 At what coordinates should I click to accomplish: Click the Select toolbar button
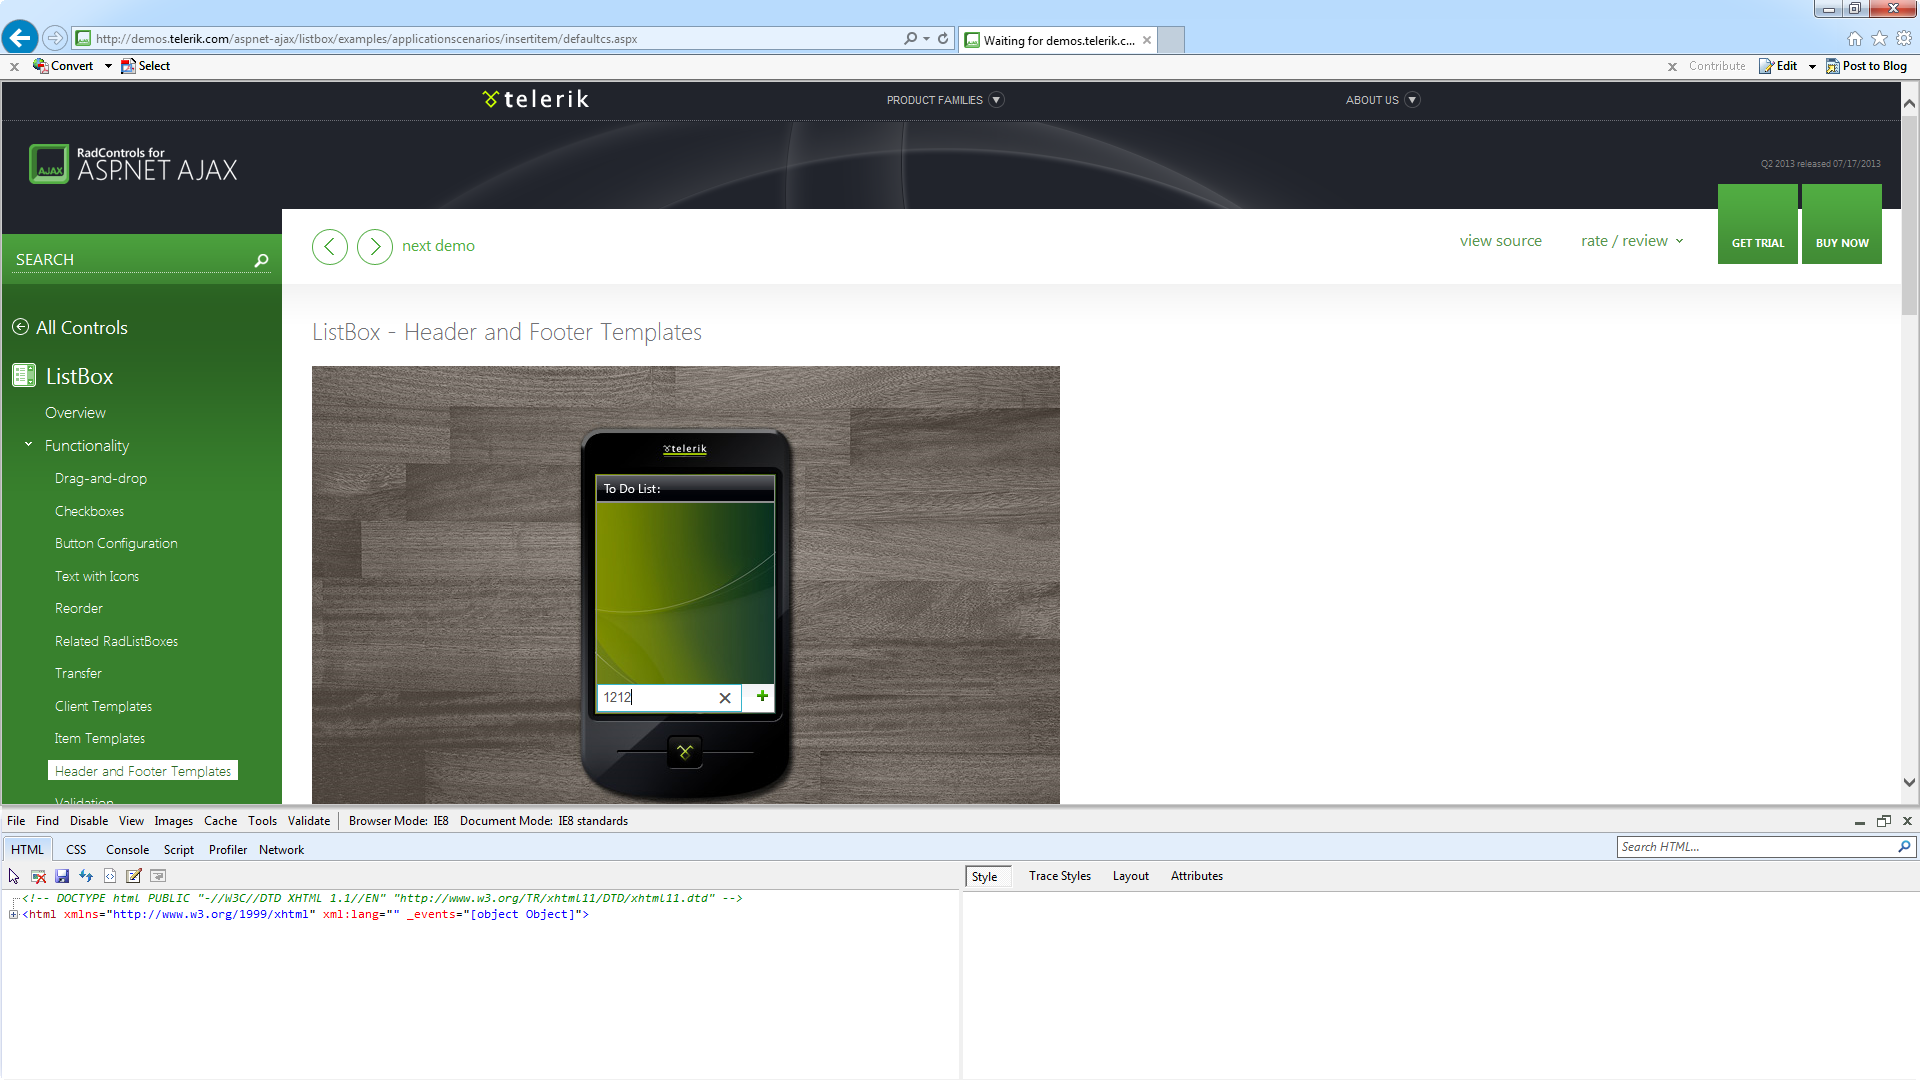[x=146, y=66]
